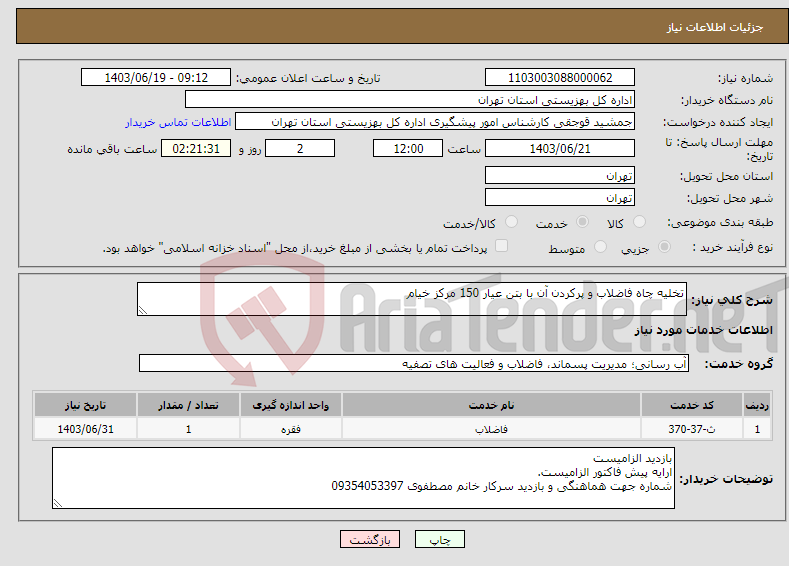Click the تاریخ و ساعت اعلان عمومی label

(308, 78)
